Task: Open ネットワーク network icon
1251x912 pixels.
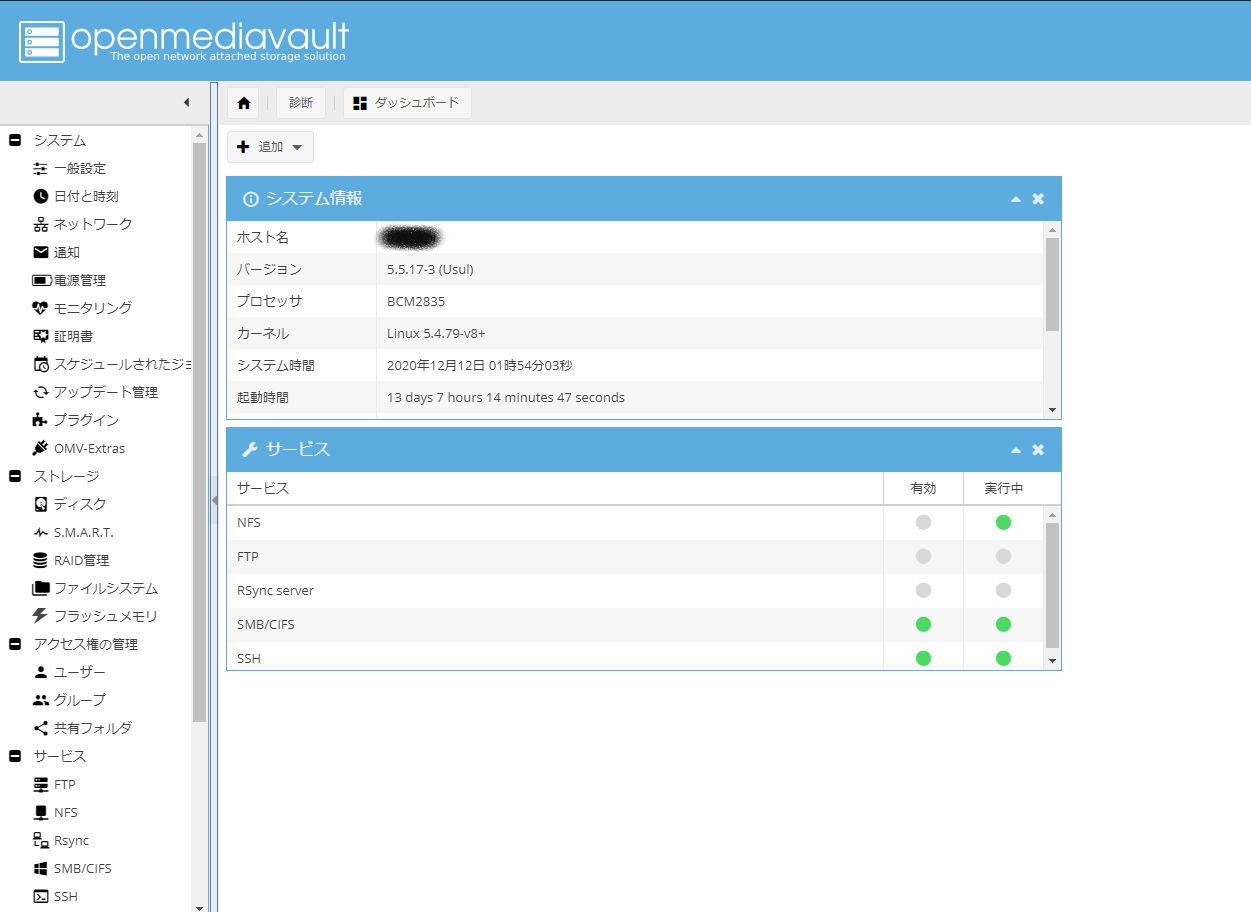Action: click(41, 224)
